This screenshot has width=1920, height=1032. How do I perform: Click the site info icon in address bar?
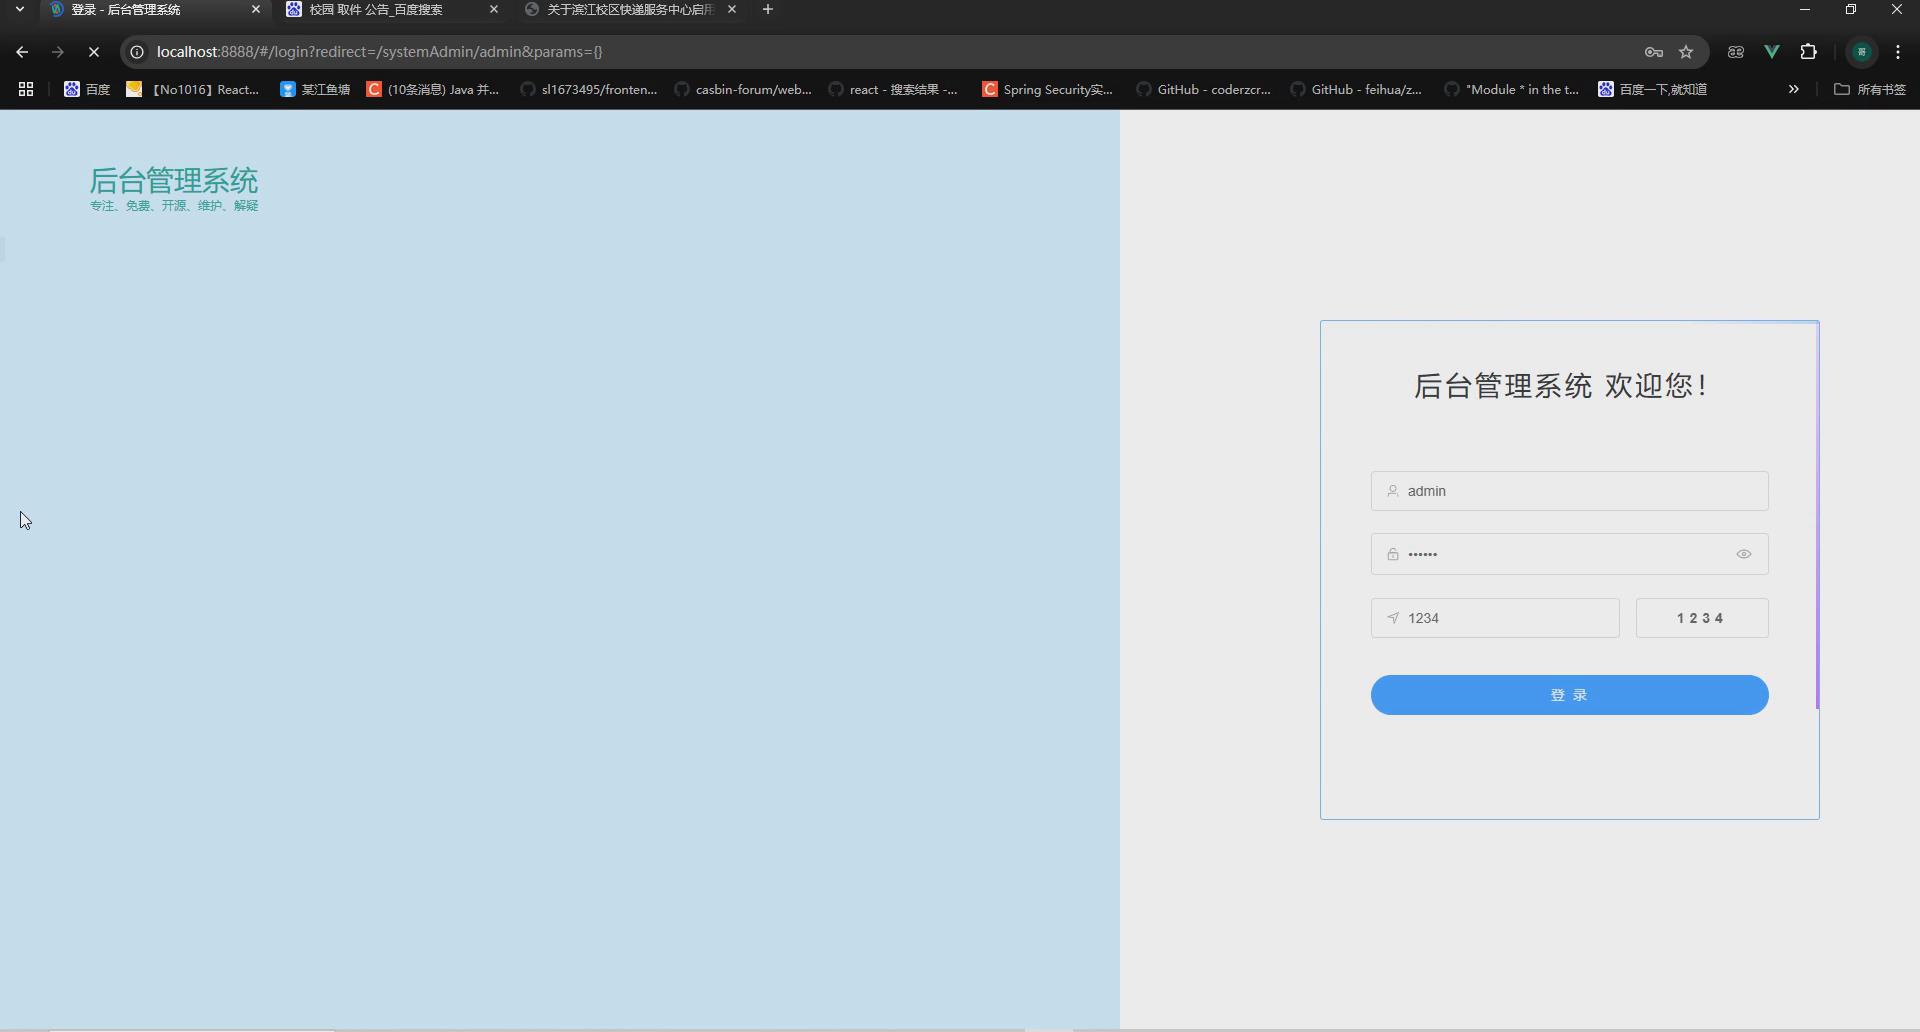[x=135, y=51]
